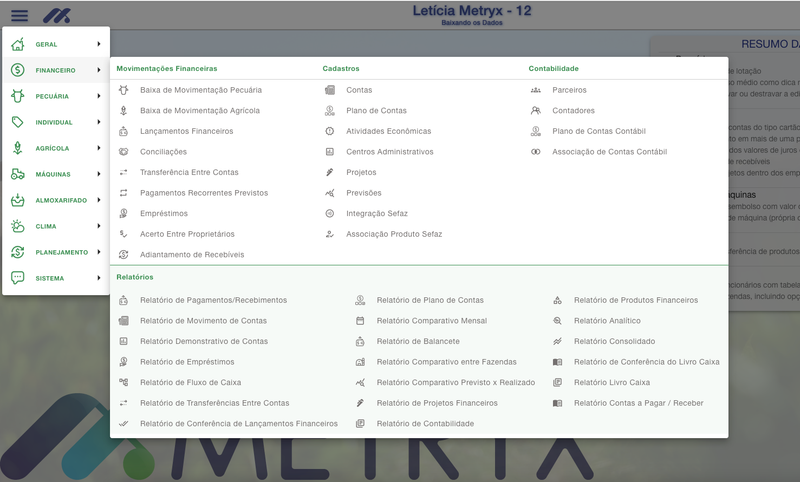Click the Relatório de Fluxo de Caixa icon
The image size is (800, 482).
pos(123,382)
